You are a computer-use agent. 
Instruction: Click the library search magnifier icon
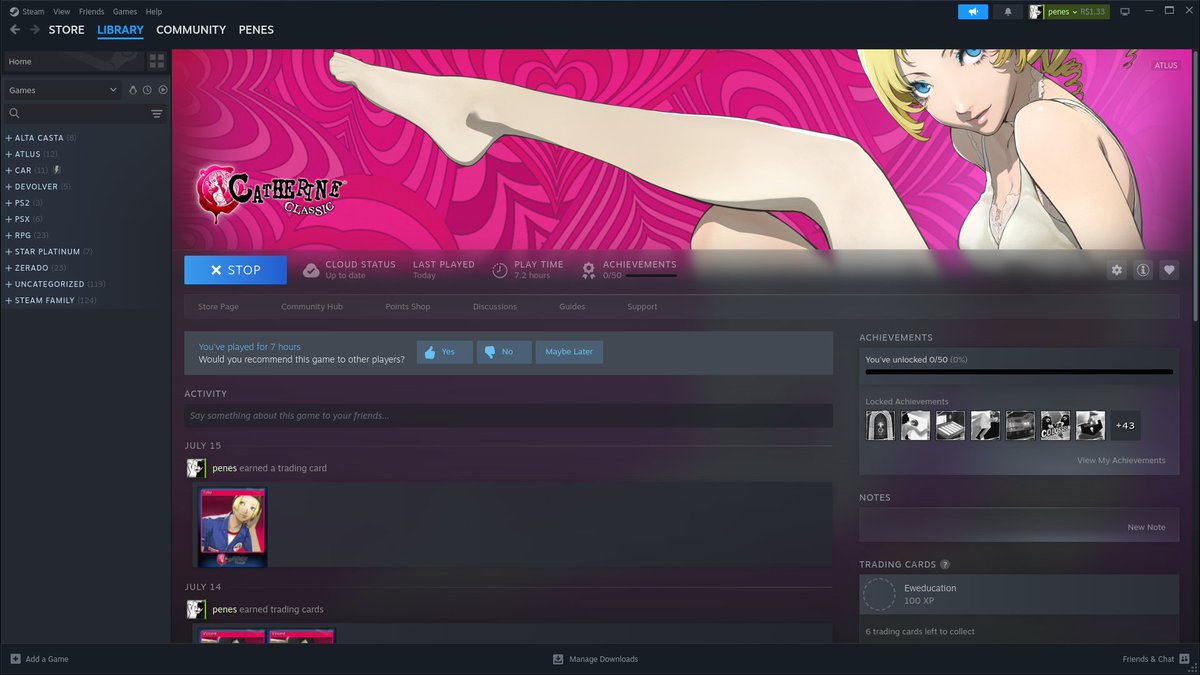(x=14, y=114)
